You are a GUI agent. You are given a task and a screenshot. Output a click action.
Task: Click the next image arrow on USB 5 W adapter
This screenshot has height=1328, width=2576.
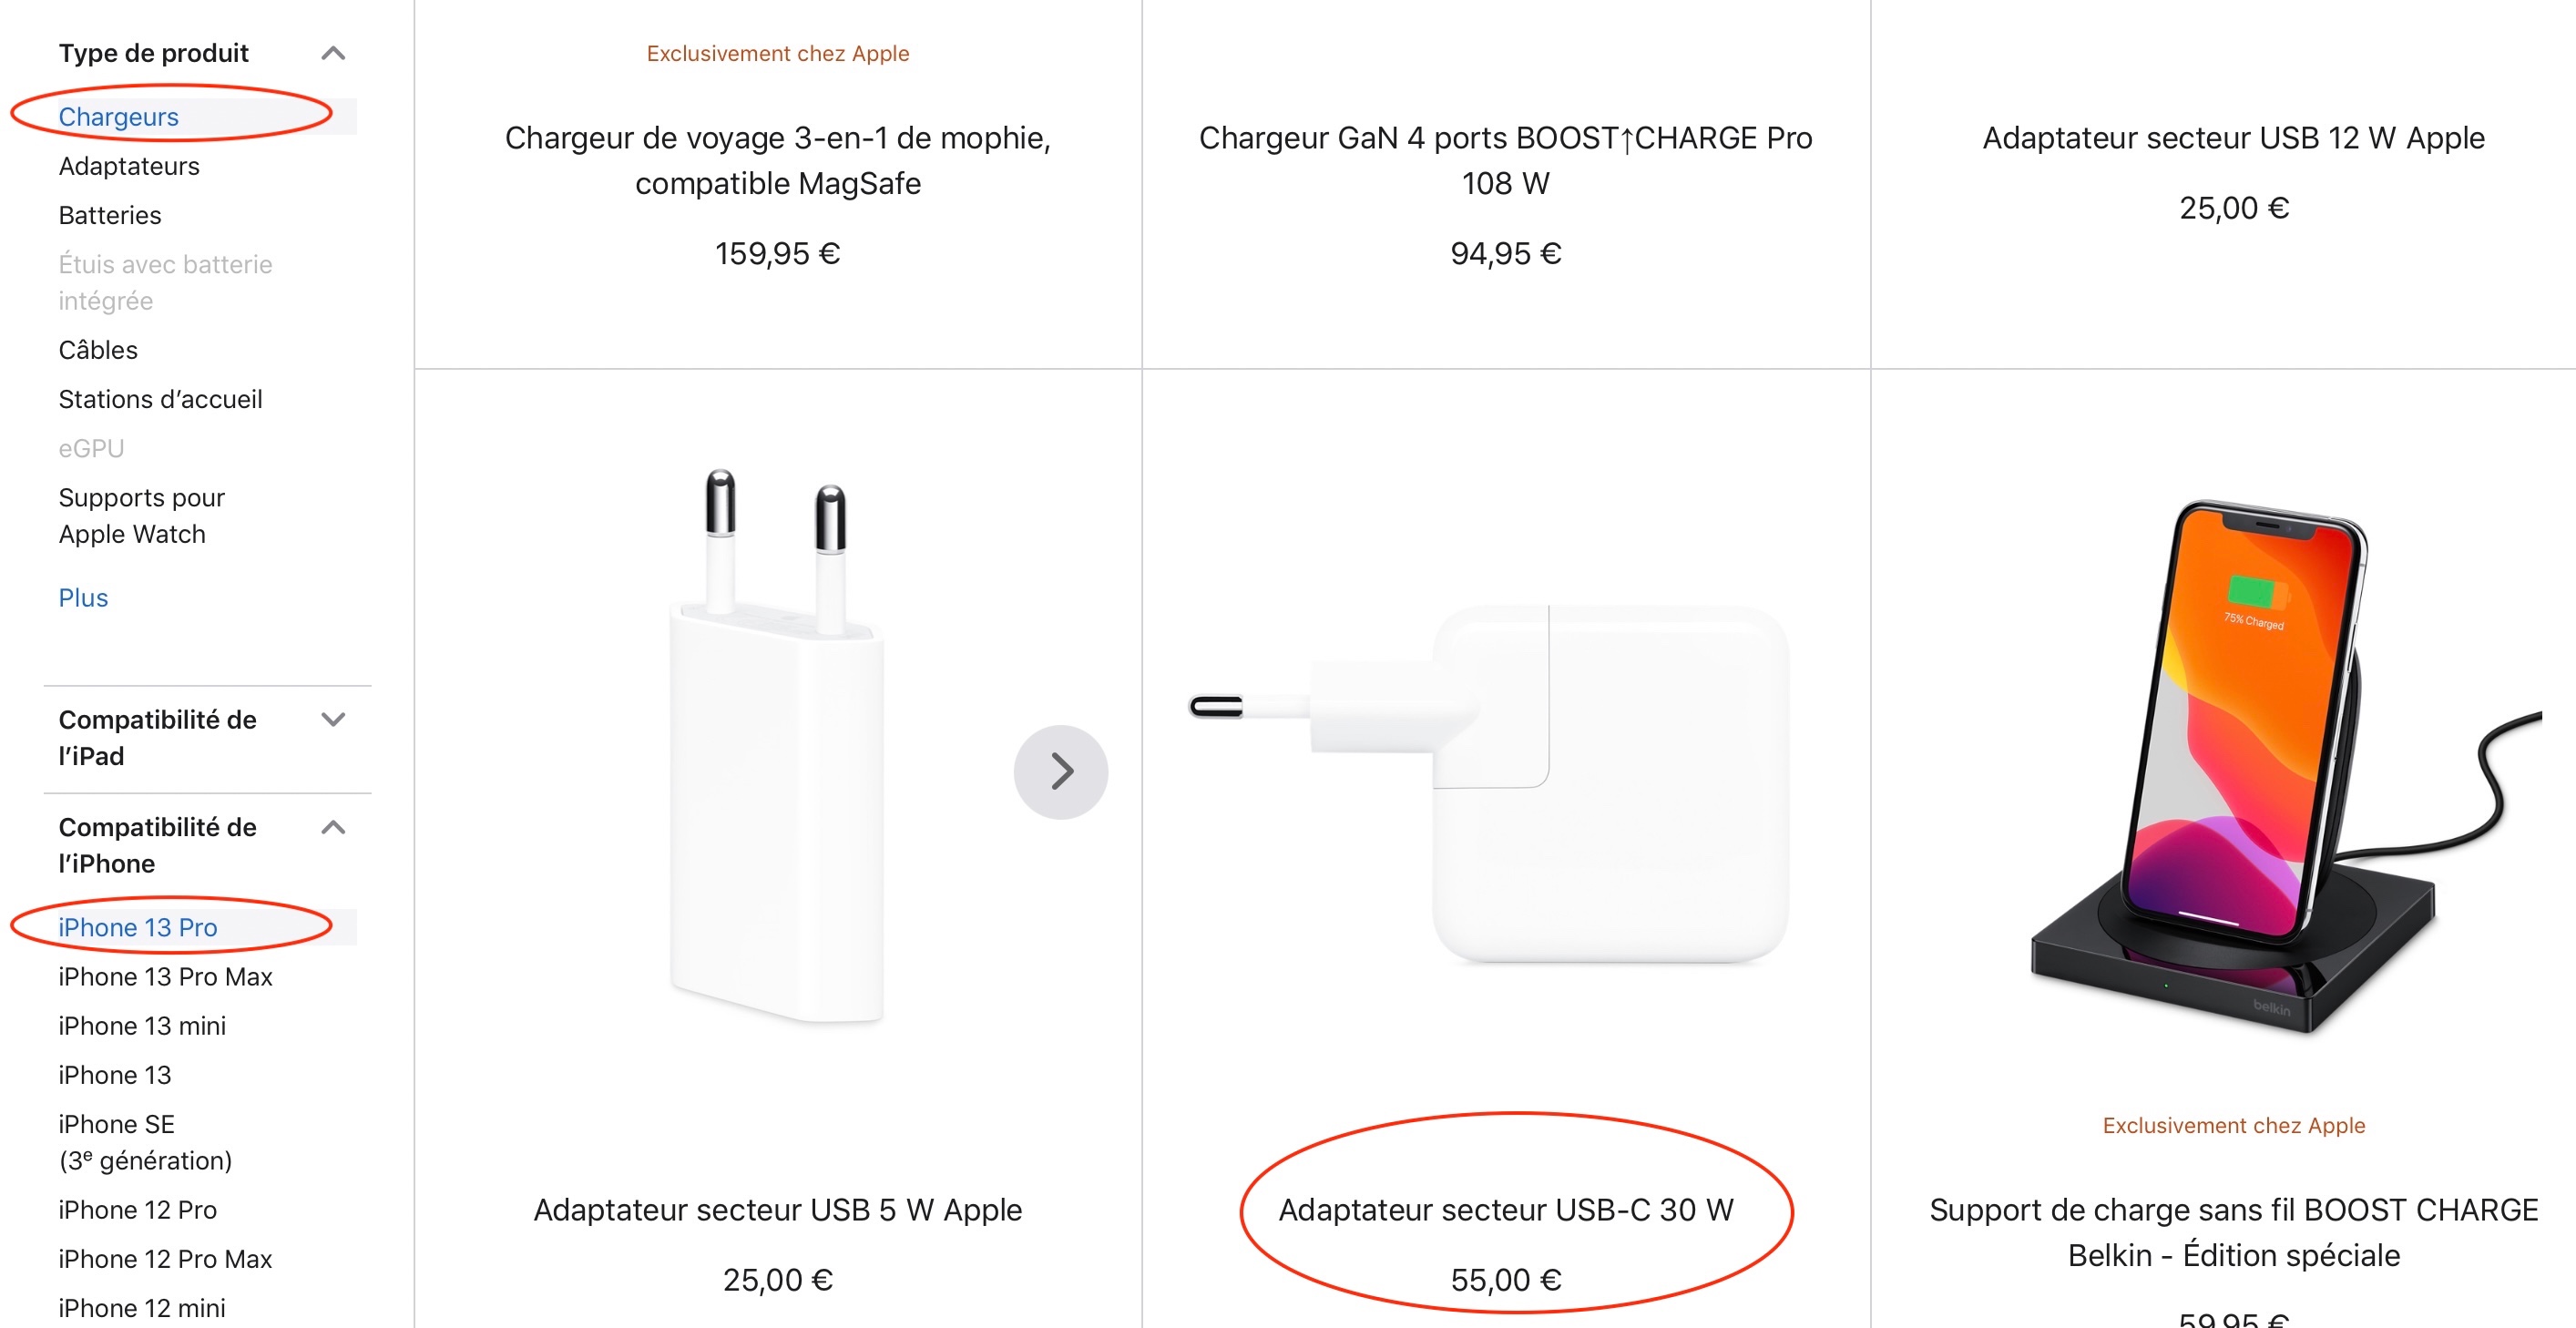coord(1060,771)
